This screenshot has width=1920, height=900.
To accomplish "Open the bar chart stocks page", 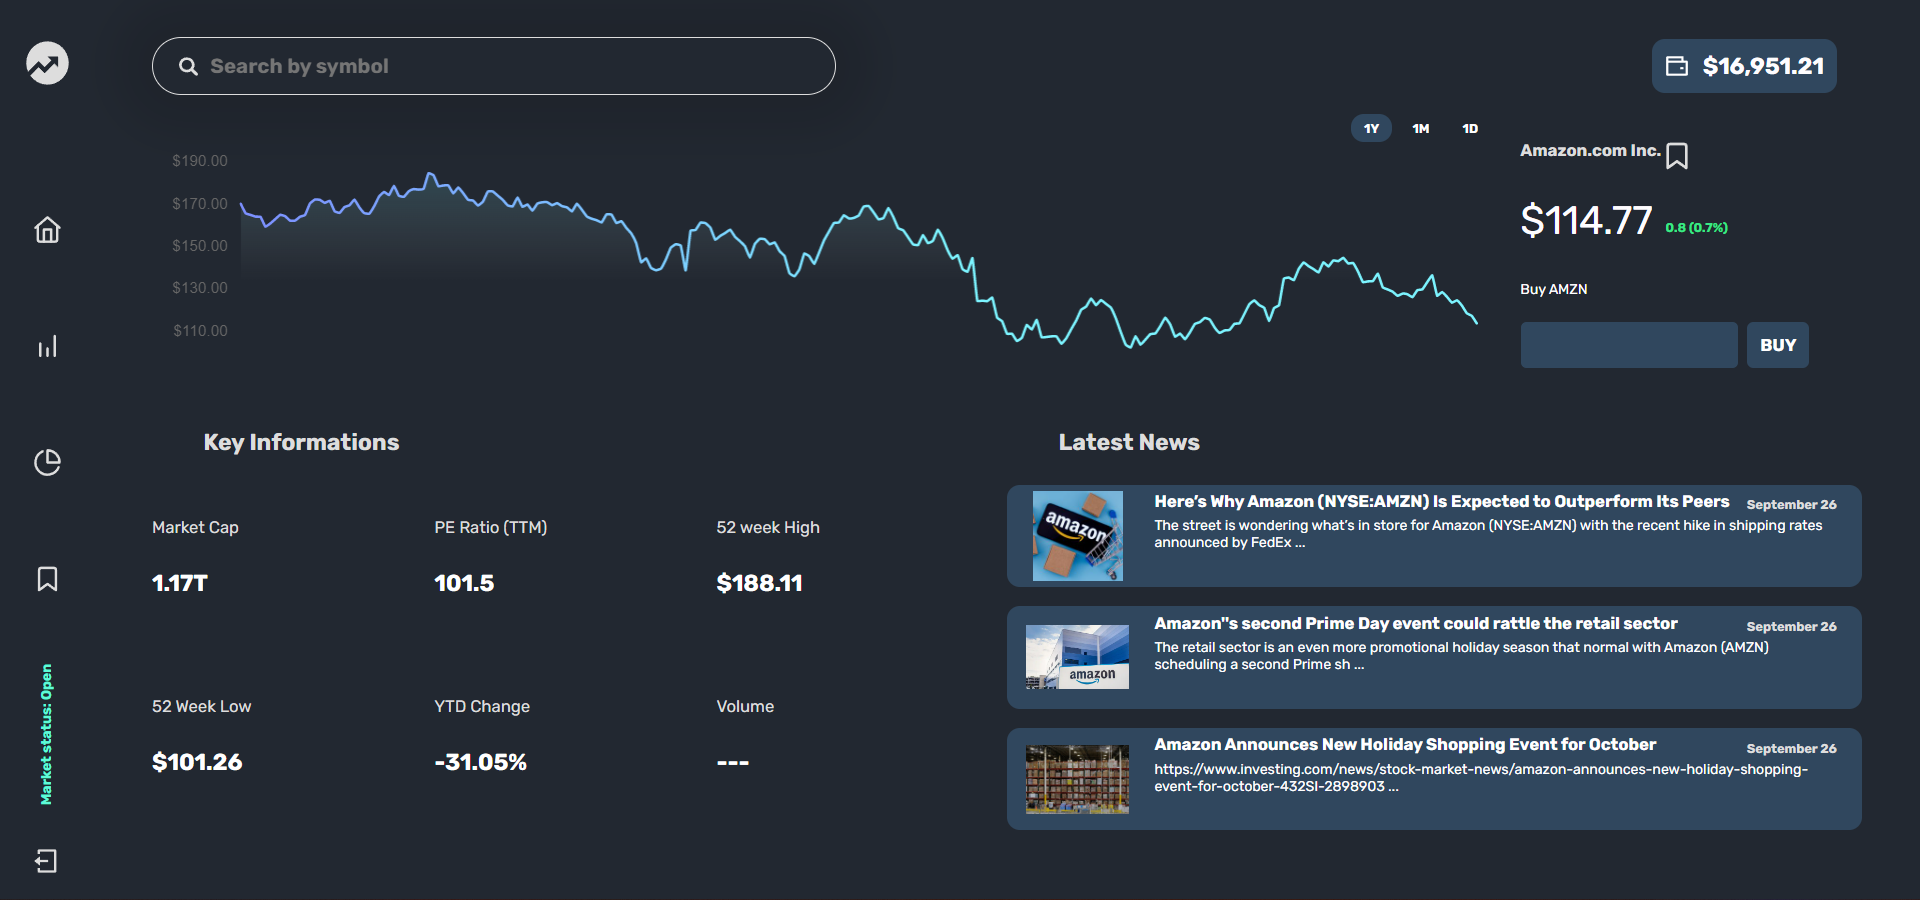I will (47, 346).
